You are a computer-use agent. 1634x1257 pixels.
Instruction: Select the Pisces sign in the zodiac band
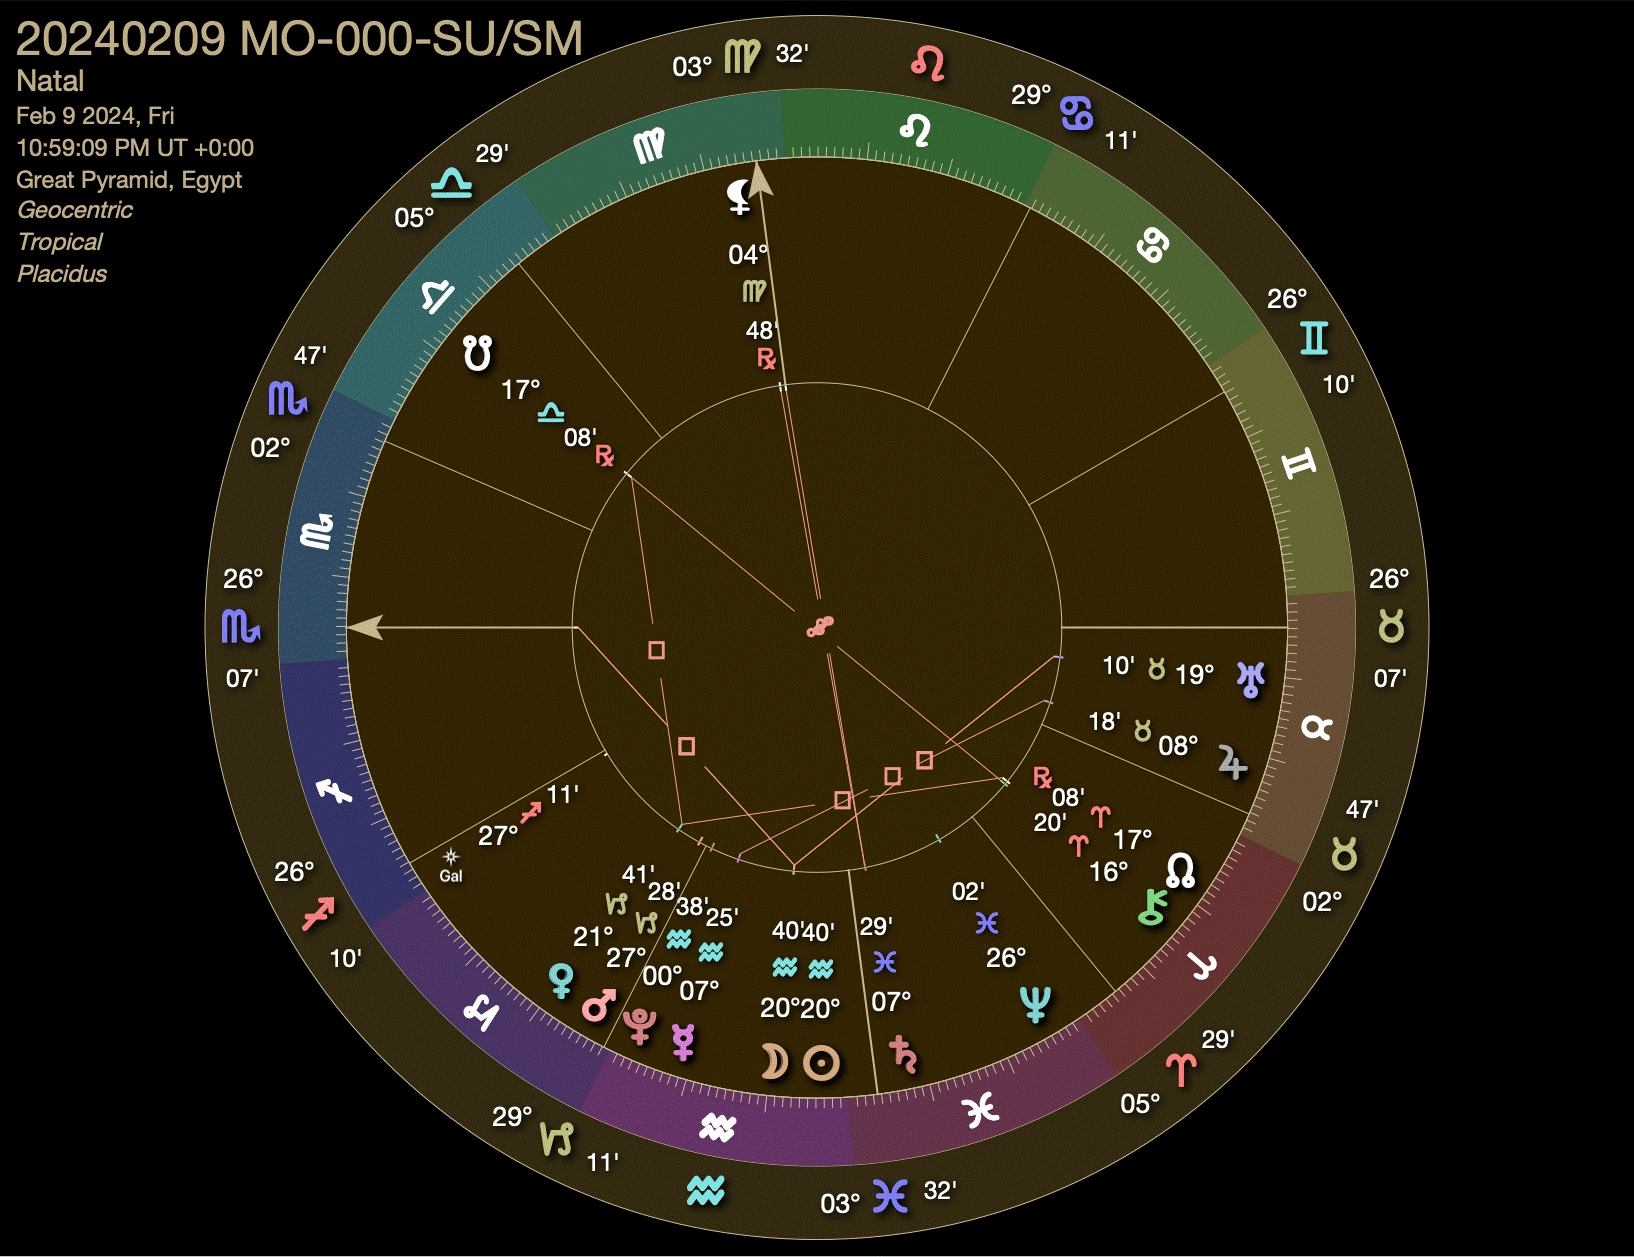[x=981, y=1110]
